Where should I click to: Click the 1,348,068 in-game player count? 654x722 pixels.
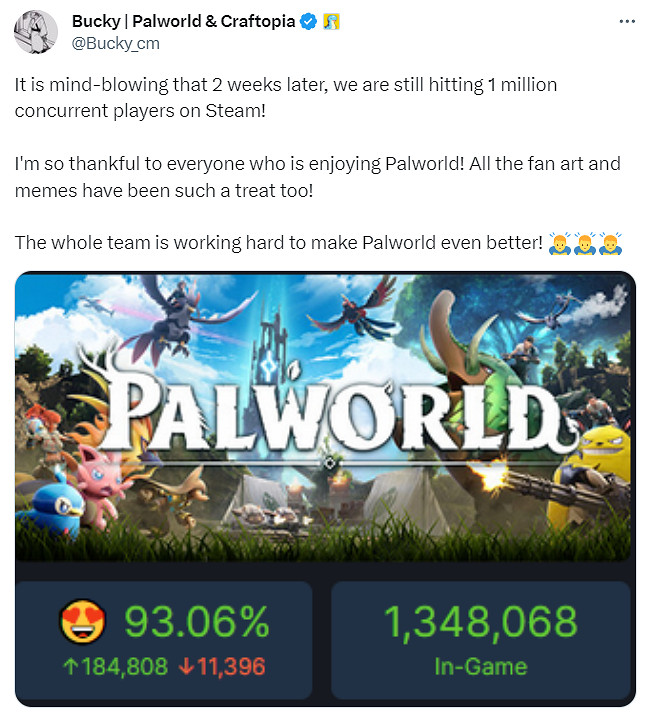(x=480, y=622)
